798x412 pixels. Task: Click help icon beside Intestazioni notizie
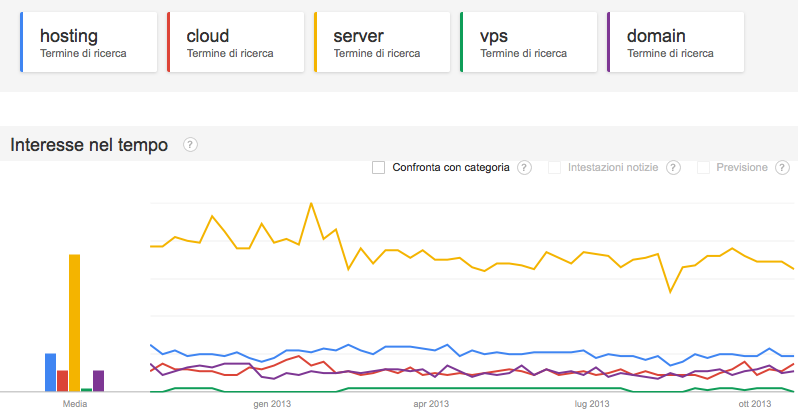(x=673, y=167)
